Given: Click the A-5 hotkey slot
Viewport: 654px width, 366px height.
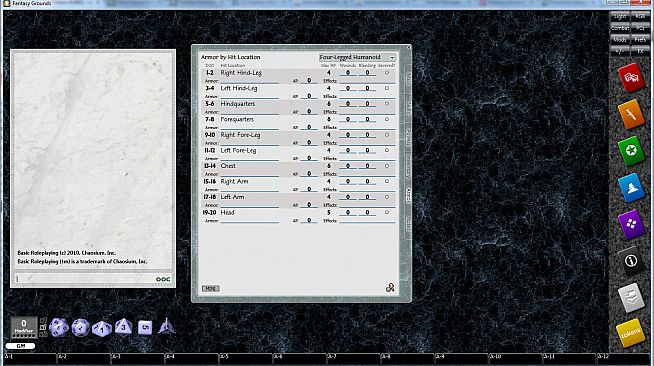Looking at the screenshot, I should [245, 358].
